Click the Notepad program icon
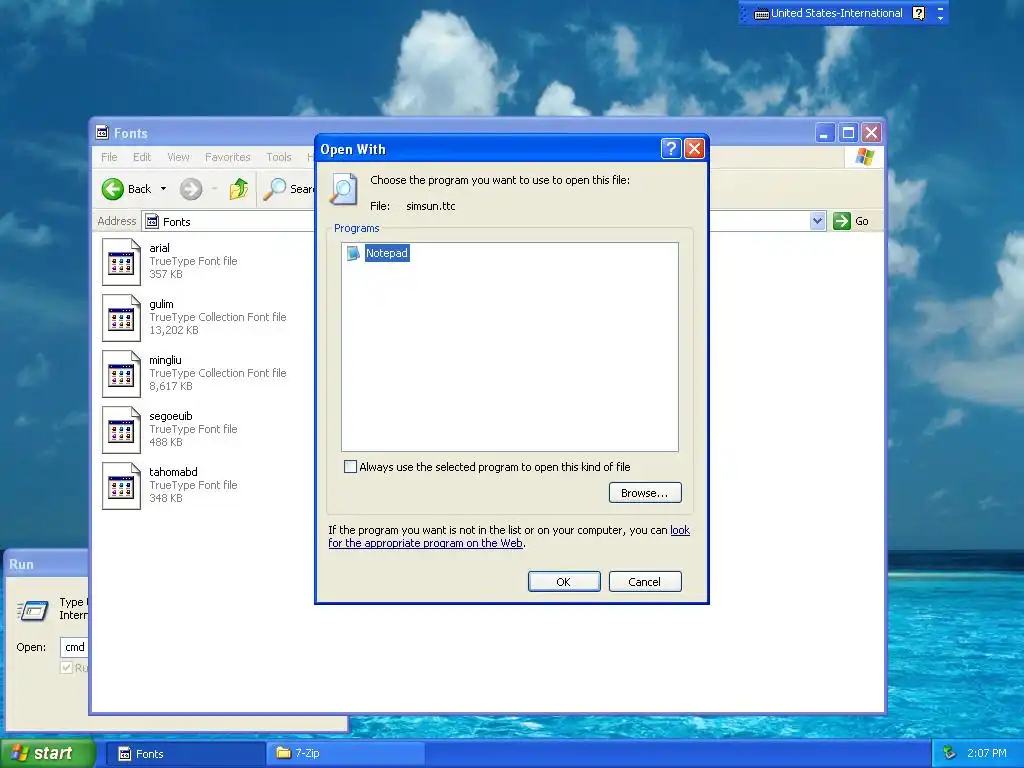1024x768 pixels. click(x=353, y=253)
